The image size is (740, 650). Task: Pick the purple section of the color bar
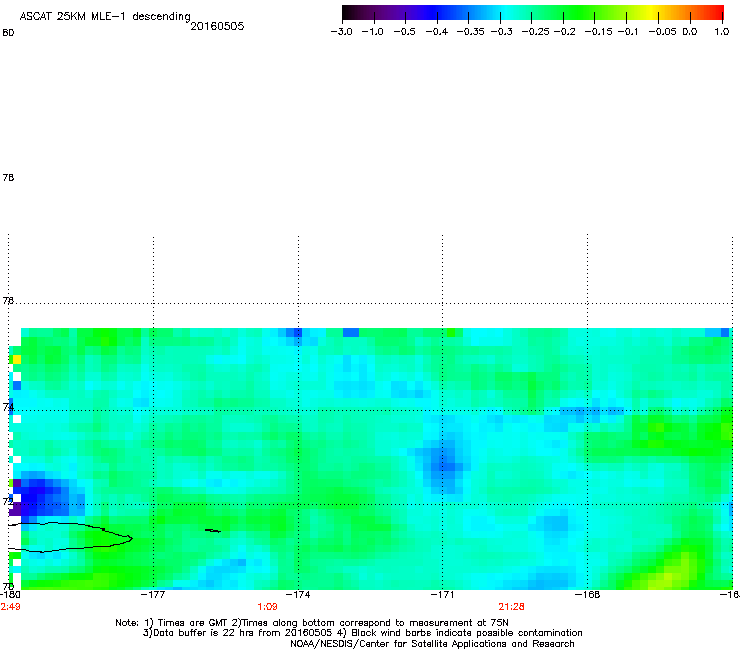[401, 12]
